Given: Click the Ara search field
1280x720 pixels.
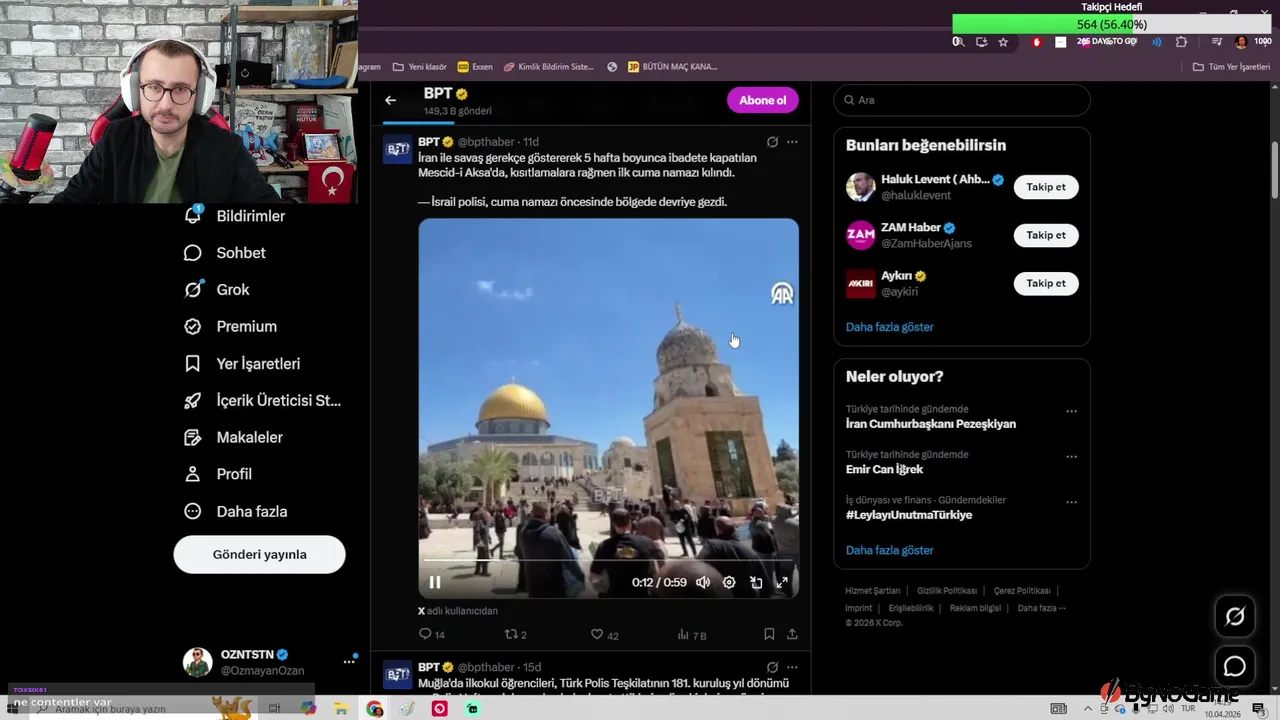Looking at the screenshot, I should click(962, 100).
